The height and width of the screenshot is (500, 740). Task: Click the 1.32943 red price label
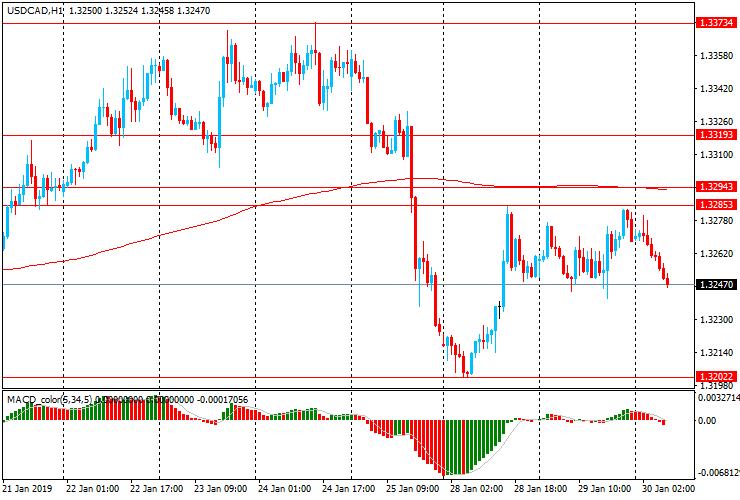(x=716, y=187)
